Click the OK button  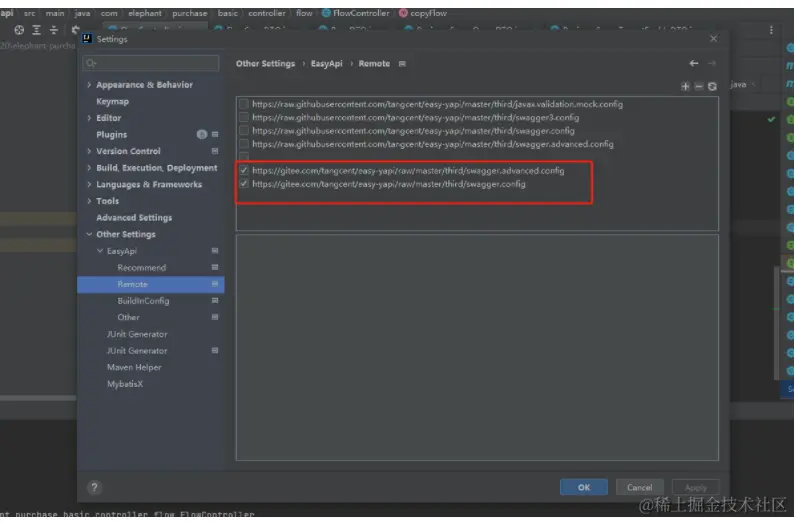click(584, 487)
